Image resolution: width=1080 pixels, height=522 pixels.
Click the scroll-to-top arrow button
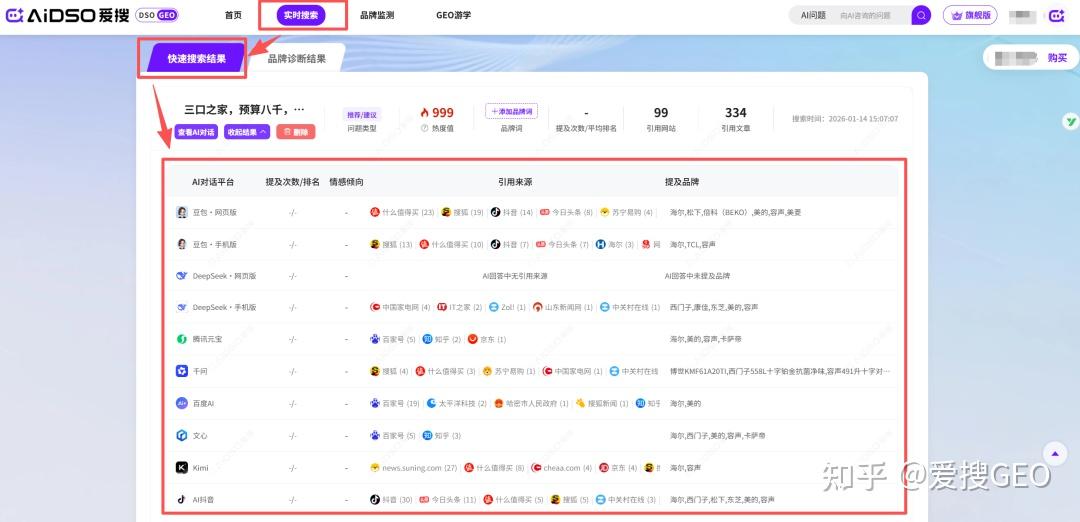click(x=1055, y=453)
